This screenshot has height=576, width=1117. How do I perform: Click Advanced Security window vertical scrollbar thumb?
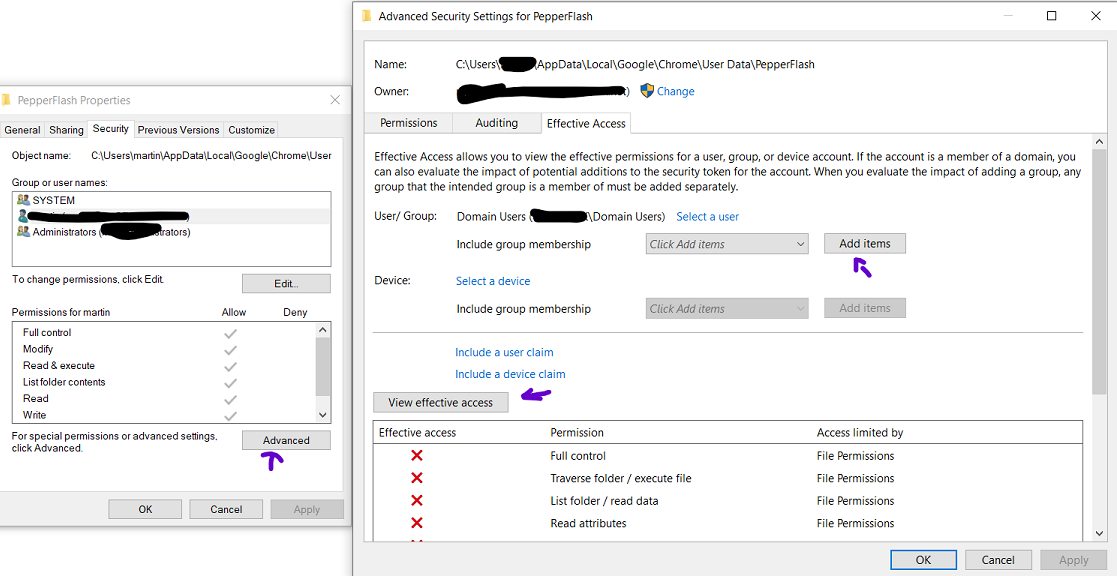pos(1098,269)
